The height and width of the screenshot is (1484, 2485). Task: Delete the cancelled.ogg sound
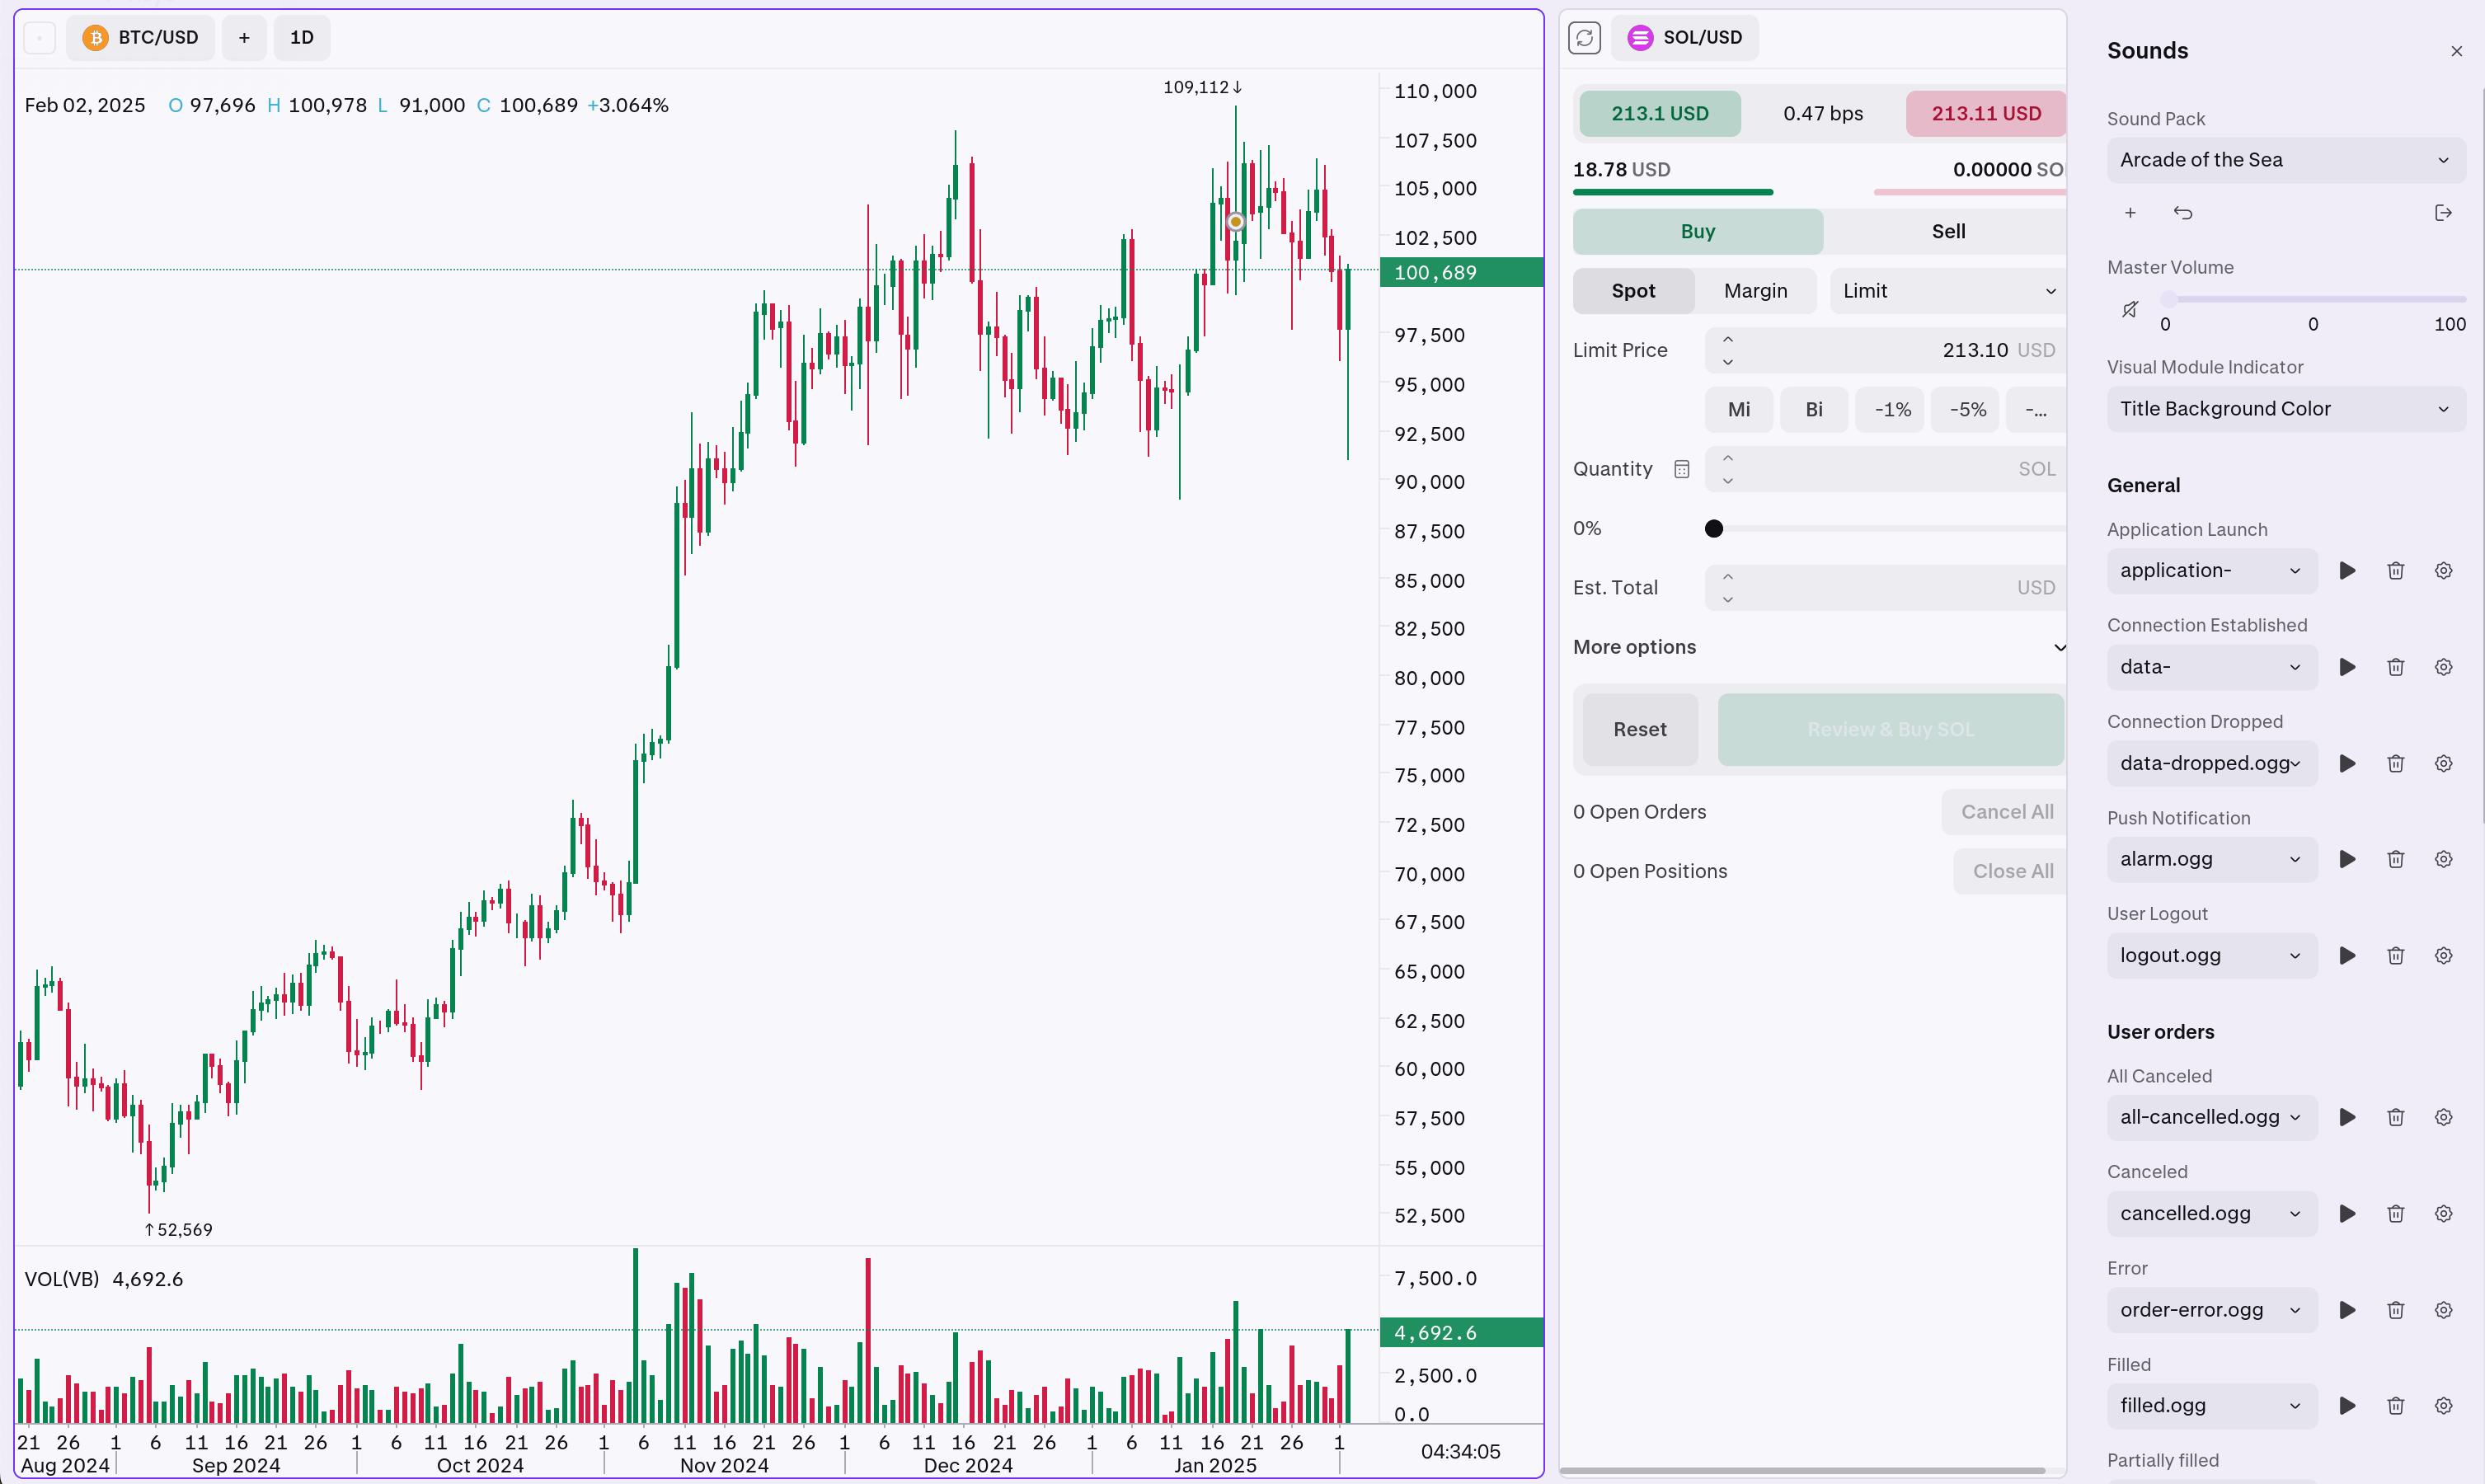click(2395, 1213)
